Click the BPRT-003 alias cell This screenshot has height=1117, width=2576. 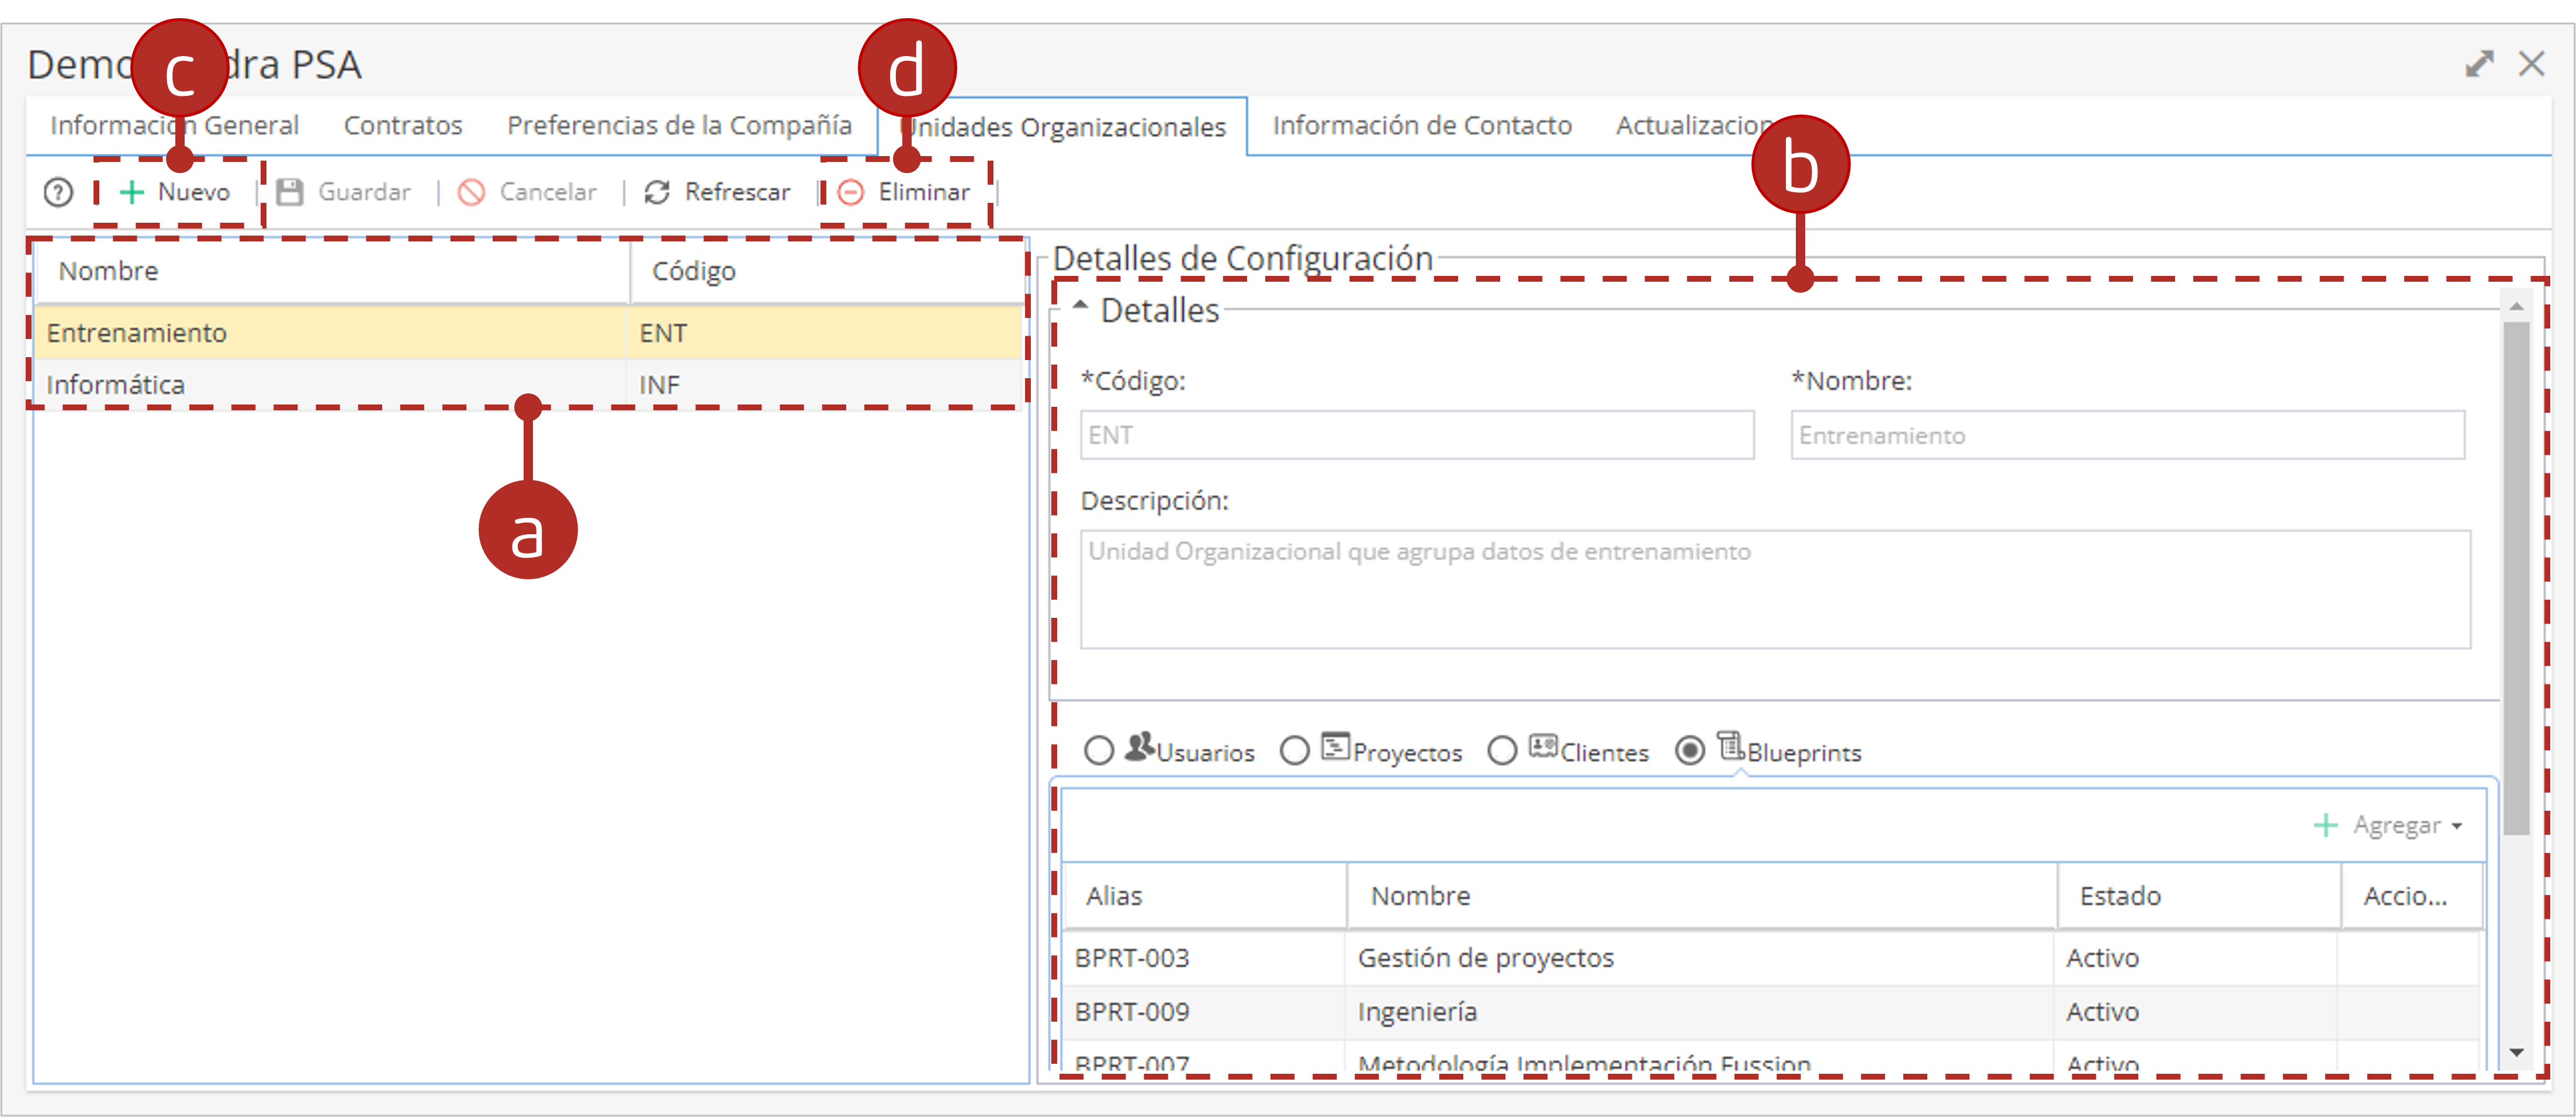coord(1204,958)
